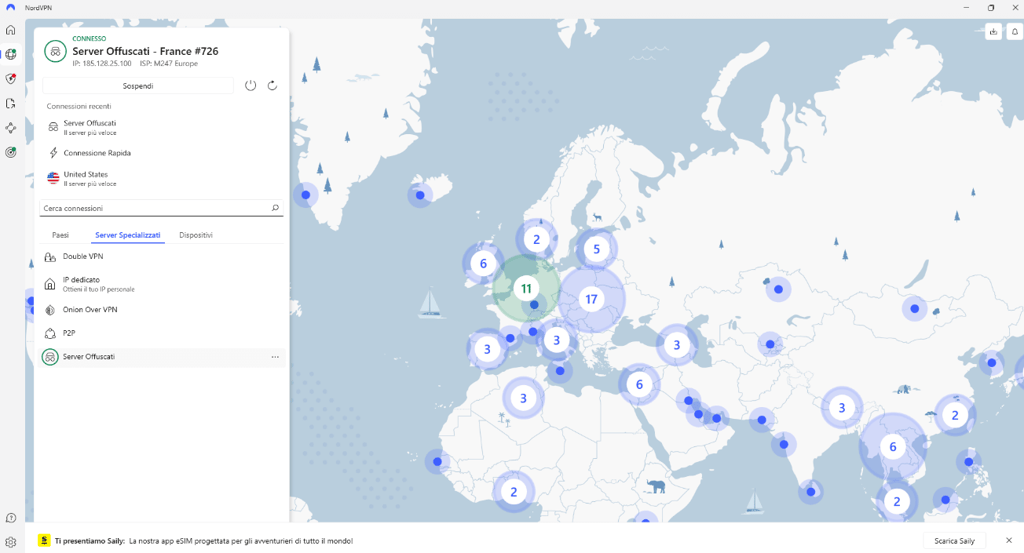Select IP dedicato option

point(161,283)
